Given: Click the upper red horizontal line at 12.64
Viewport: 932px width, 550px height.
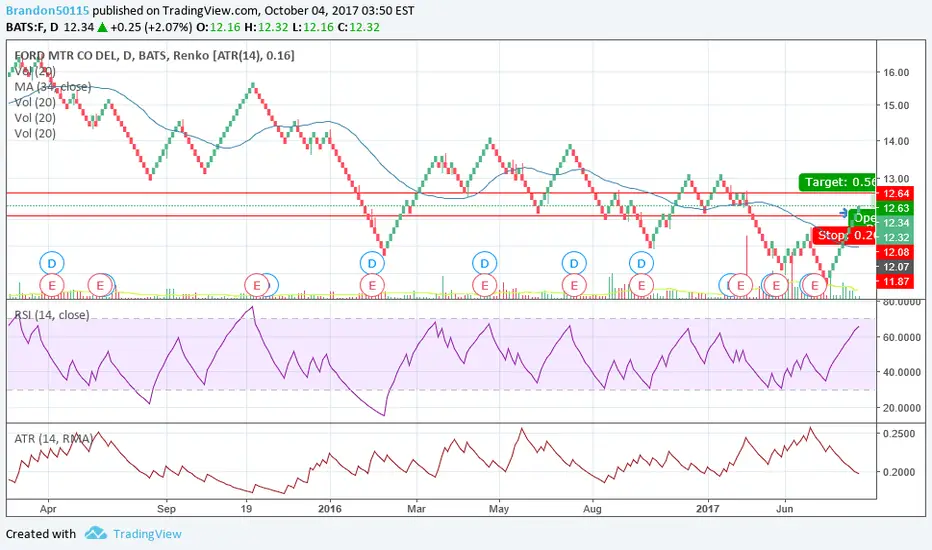Looking at the screenshot, I should (440, 193).
